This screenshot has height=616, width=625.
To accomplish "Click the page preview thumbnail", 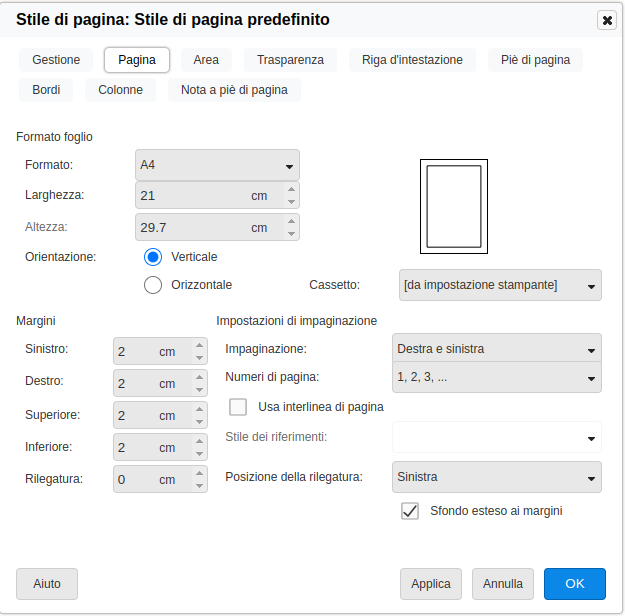I will click(x=453, y=206).
